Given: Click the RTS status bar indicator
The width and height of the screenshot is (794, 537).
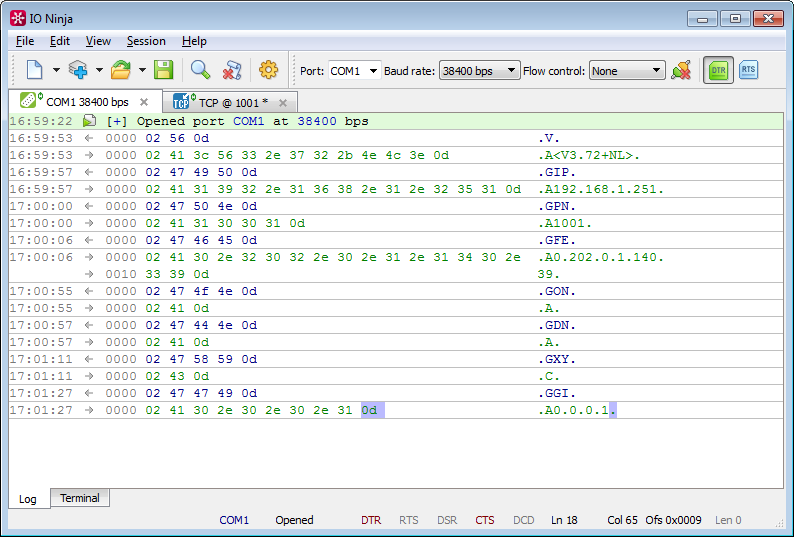Looking at the screenshot, I should [409, 520].
